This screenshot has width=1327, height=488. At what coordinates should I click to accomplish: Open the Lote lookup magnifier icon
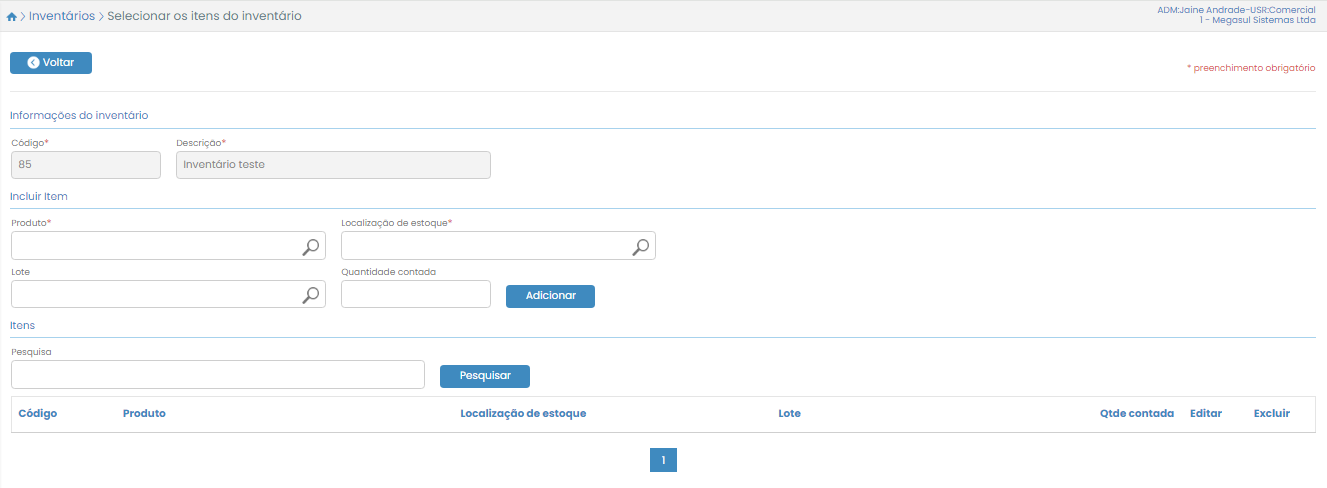point(311,294)
